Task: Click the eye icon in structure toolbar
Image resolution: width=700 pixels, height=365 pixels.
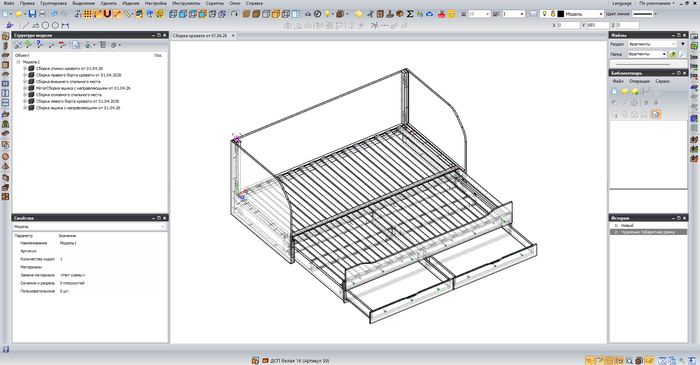Action: point(88,45)
